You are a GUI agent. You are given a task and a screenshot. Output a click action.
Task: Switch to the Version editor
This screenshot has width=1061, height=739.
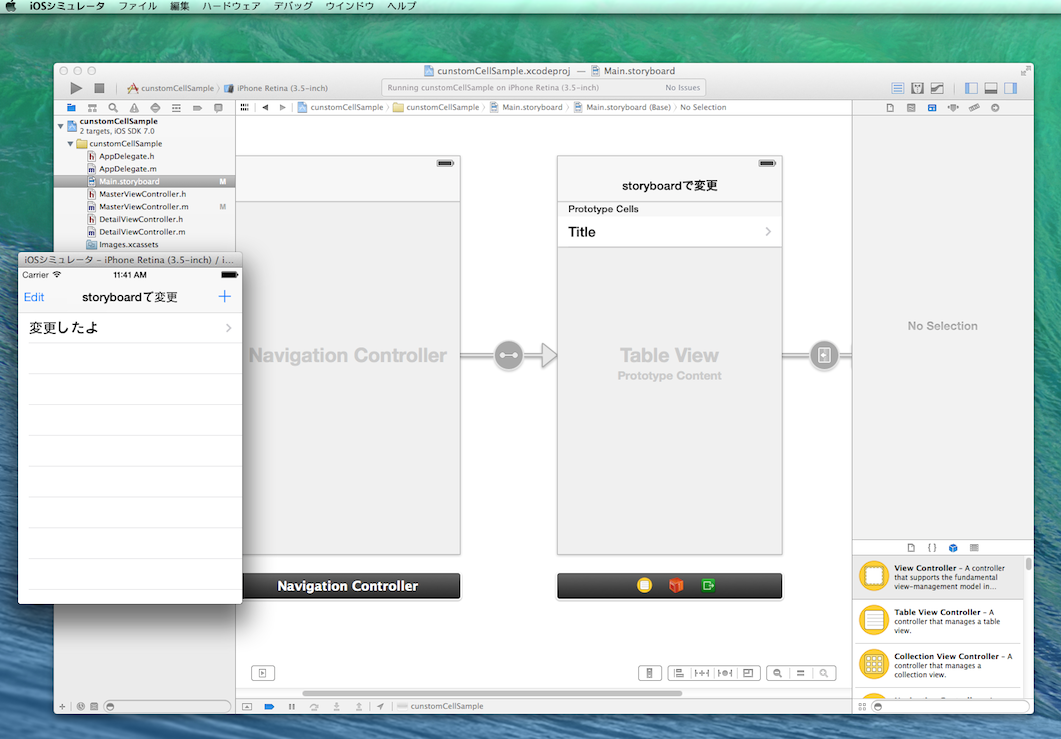tap(937, 88)
